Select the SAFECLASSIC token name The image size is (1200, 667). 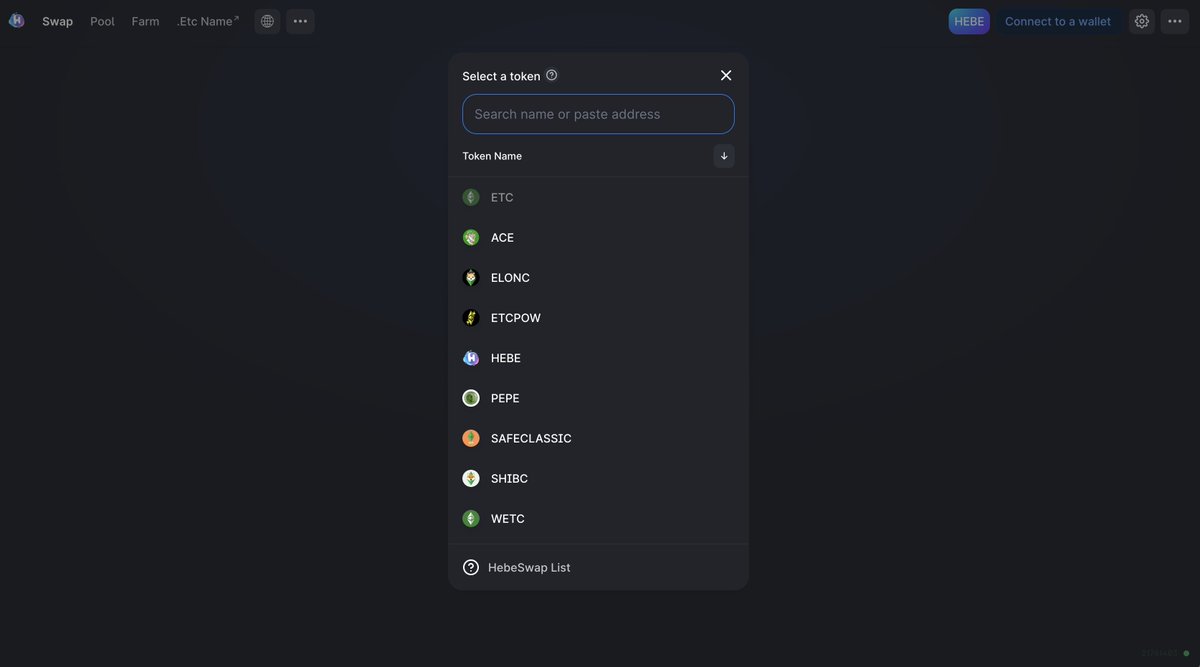(531, 438)
